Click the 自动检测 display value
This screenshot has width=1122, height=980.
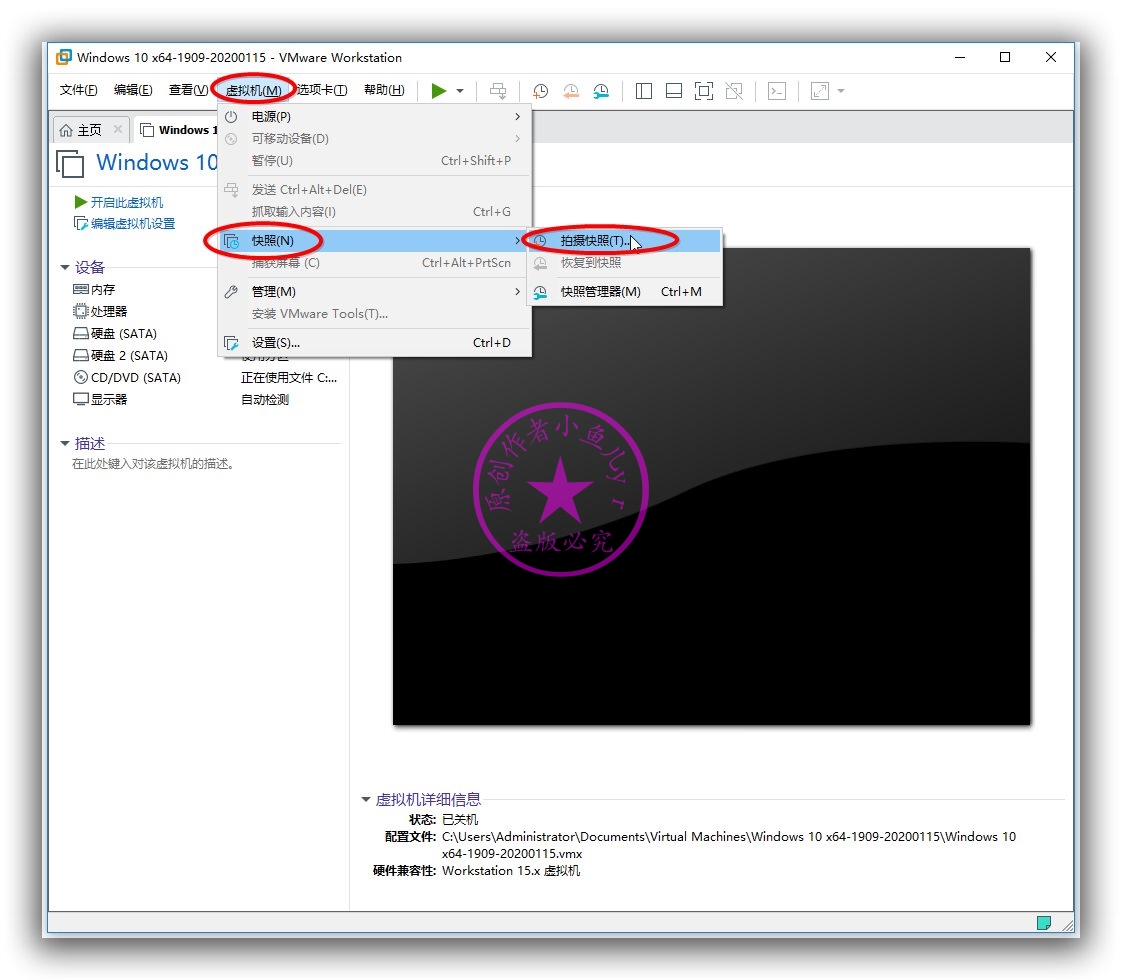[265, 400]
